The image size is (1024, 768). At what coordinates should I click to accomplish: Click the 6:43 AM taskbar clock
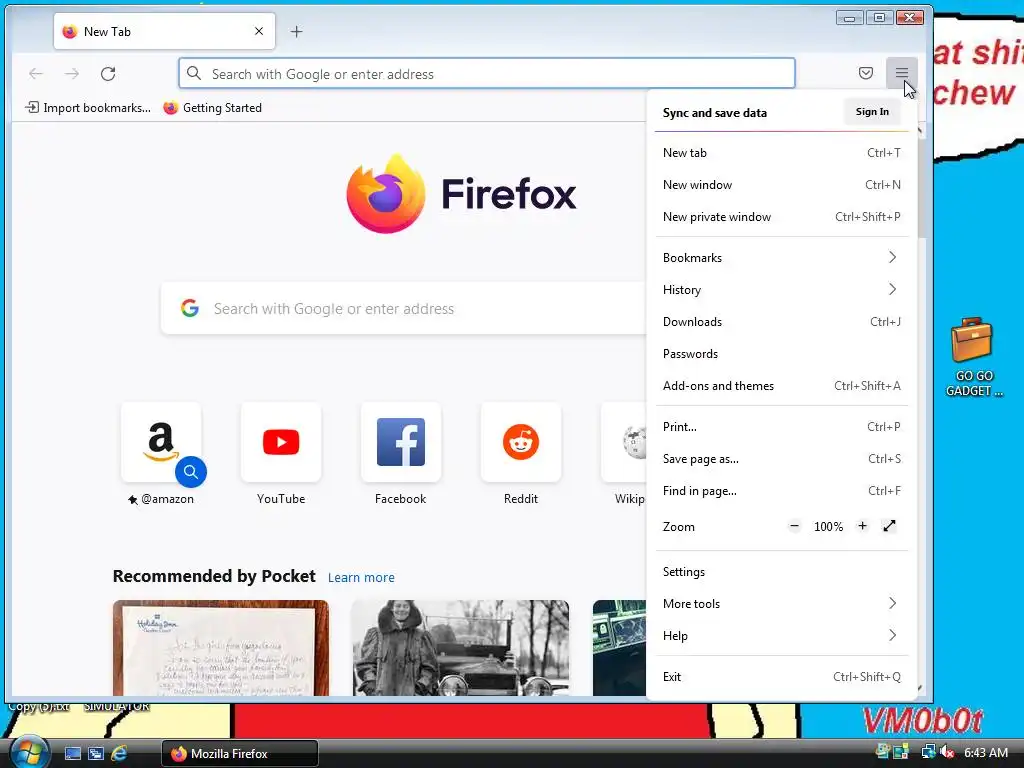[x=985, y=753]
